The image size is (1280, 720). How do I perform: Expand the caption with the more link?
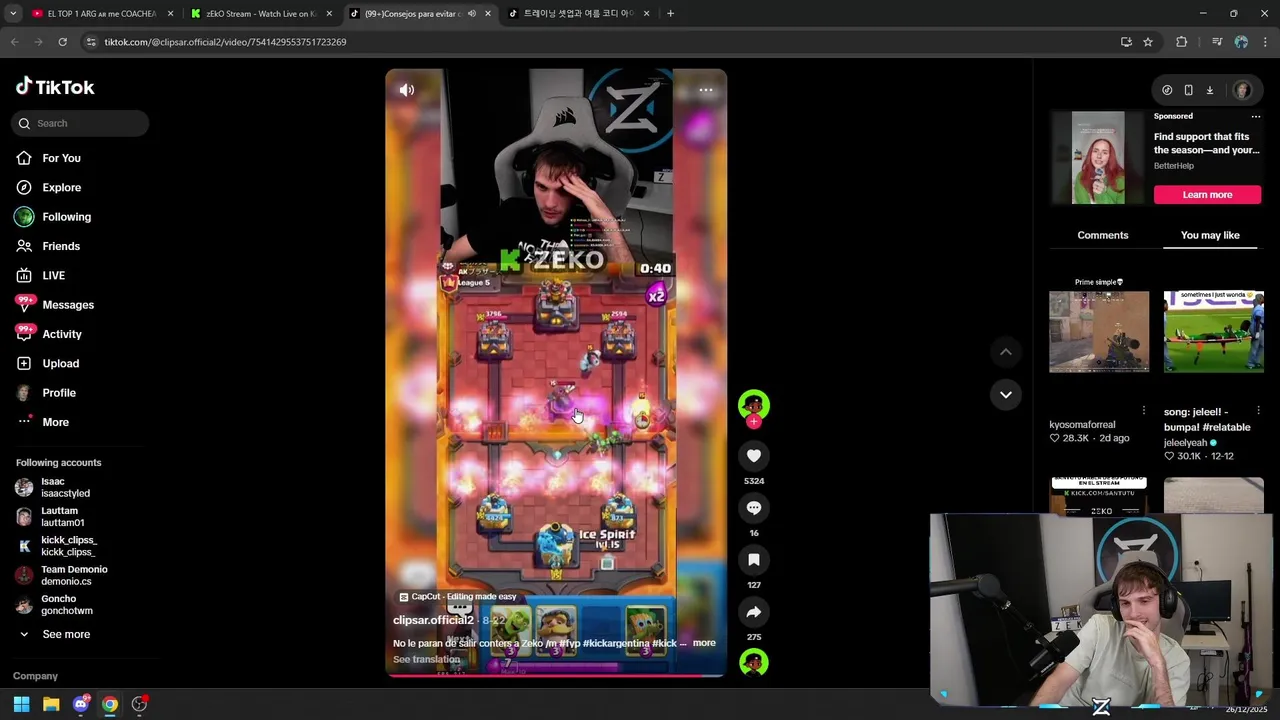point(704,643)
